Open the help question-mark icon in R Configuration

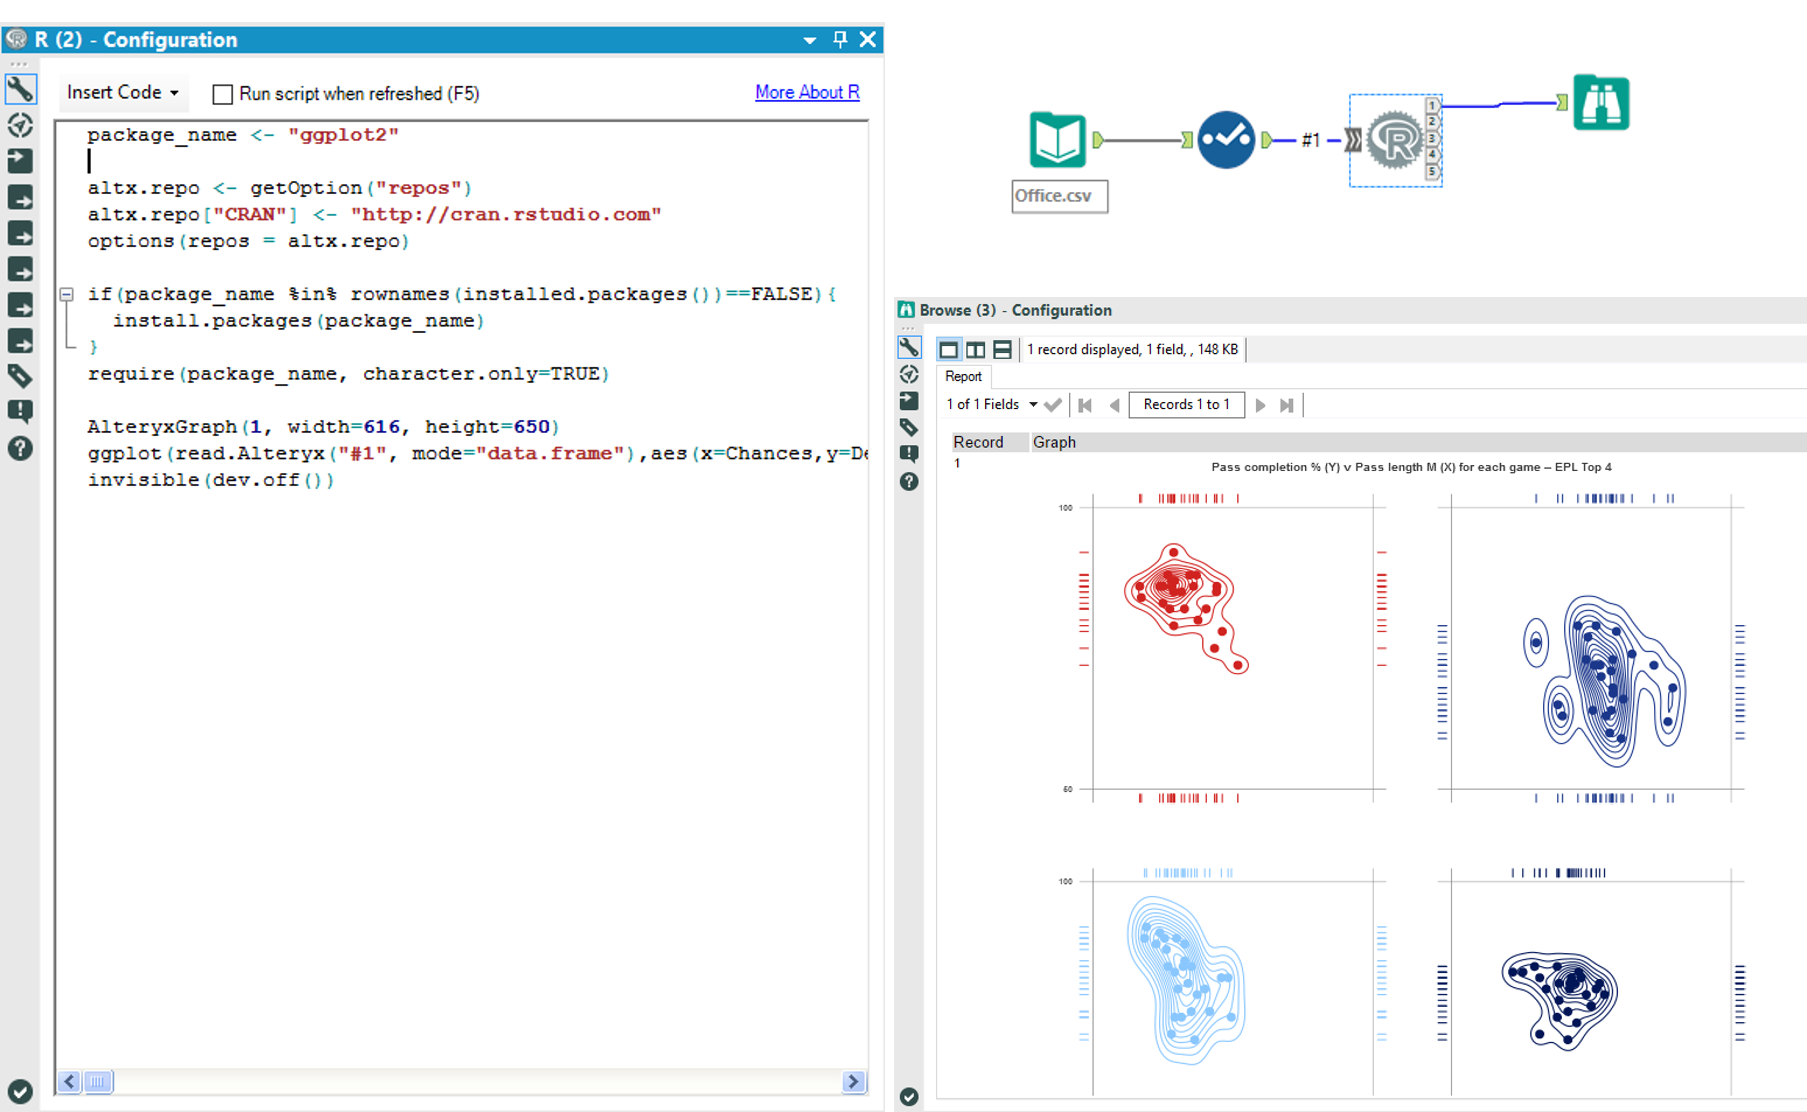point(20,448)
